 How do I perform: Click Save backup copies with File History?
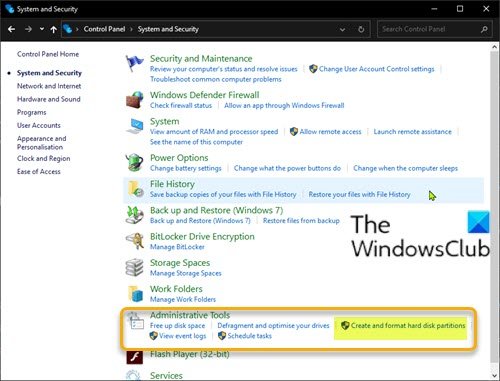click(223, 194)
